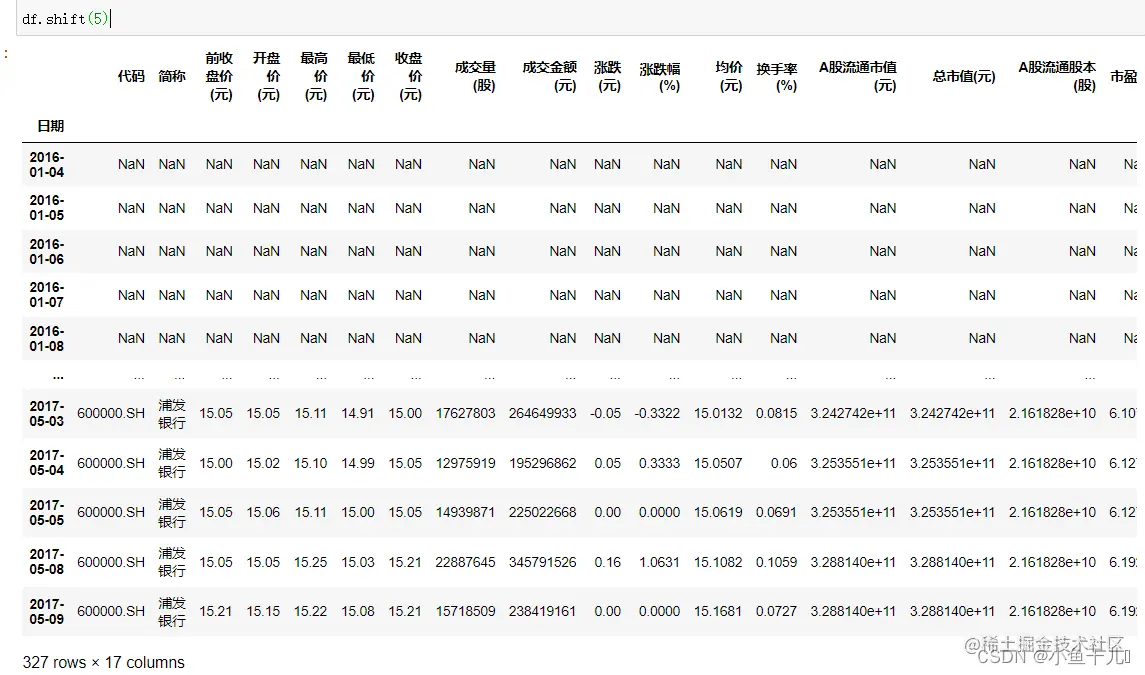Image resolution: width=1145 pixels, height=675 pixels.
Task: Click the 换手率(%) column header
Action: [x=777, y=77]
